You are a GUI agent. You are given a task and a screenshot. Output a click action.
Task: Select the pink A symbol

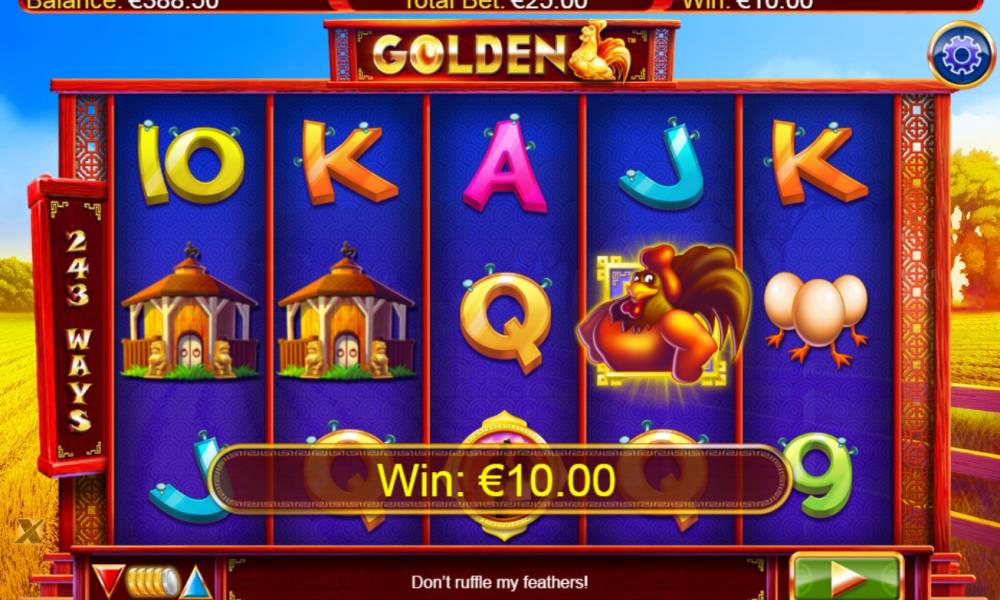point(505,165)
